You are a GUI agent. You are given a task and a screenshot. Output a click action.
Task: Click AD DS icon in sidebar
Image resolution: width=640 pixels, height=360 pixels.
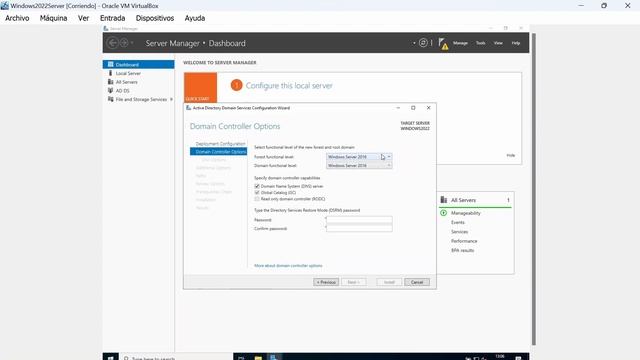(x=110, y=91)
